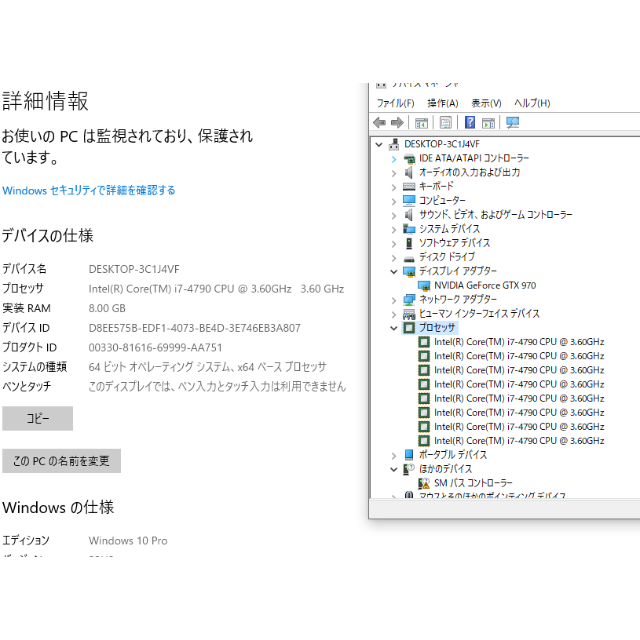640x640 pixels.
Task: Toggle the console tree show/hide toolbar icon
Action: (x=421, y=122)
